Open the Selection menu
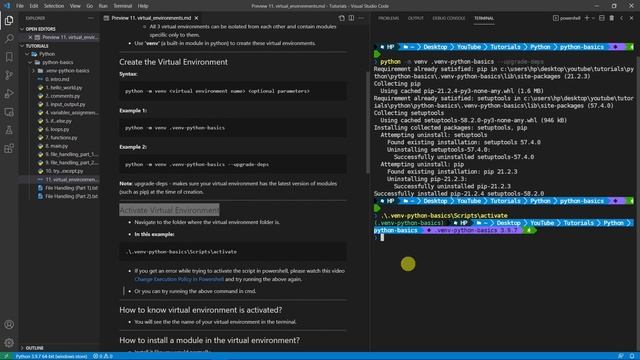 tap(54, 6)
